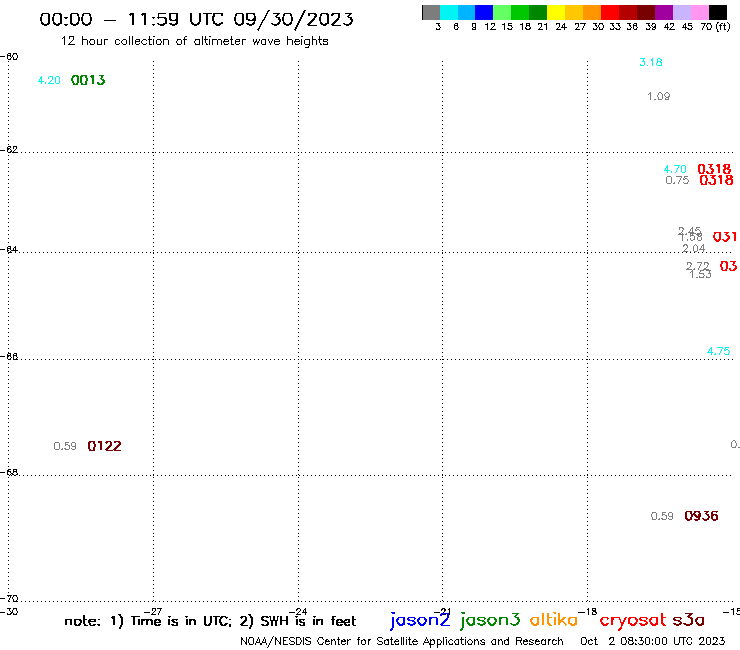740x650 pixels.
Task: Click the cyan swatch in the color scale
Action: pyautogui.click(x=449, y=12)
